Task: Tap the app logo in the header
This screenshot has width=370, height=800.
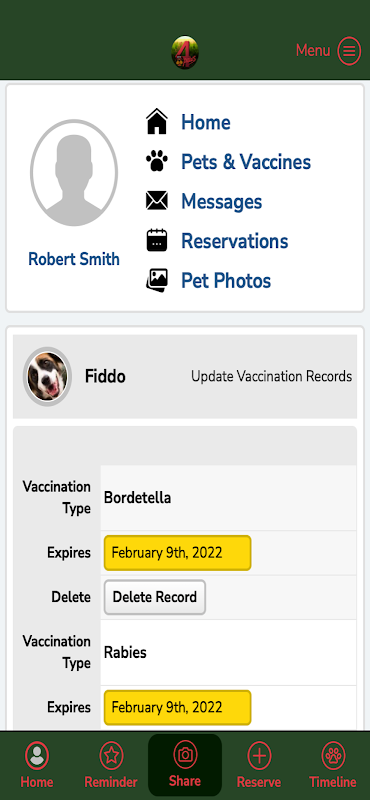Action: tap(185, 52)
